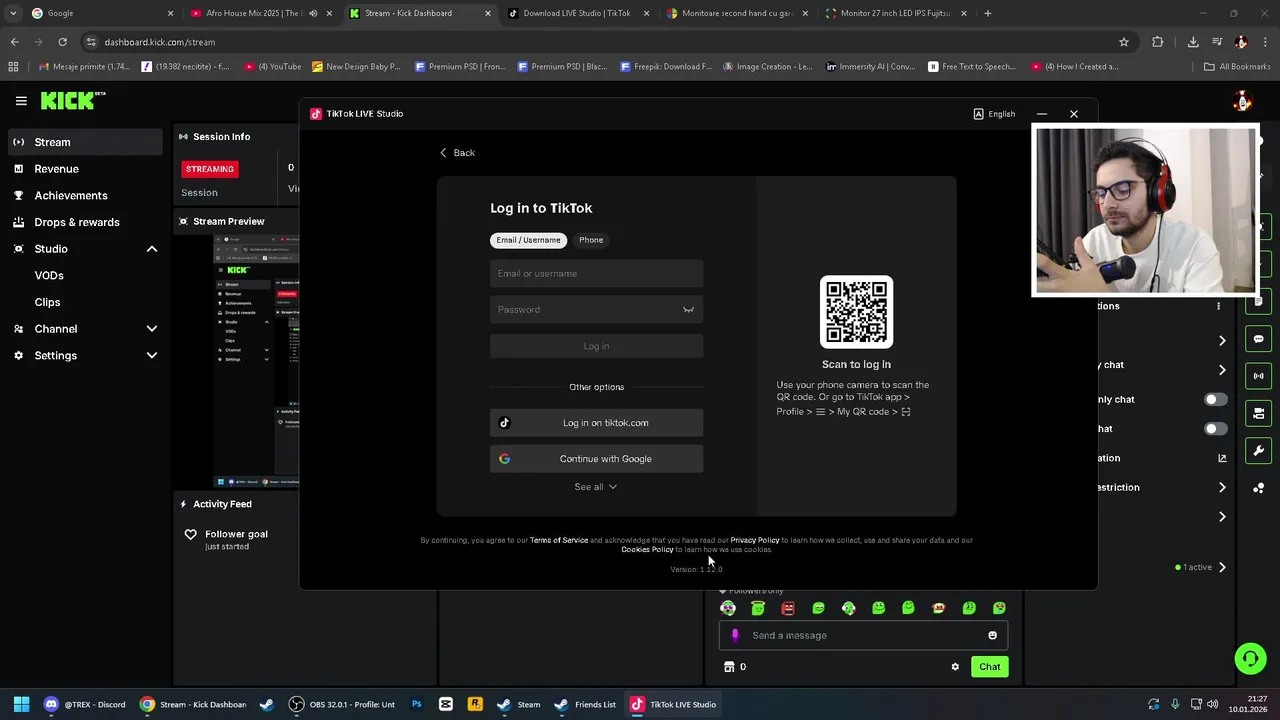This screenshot has width=1280, height=720.
Task: Open the VODs page in the sidebar
Action: point(49,275)
